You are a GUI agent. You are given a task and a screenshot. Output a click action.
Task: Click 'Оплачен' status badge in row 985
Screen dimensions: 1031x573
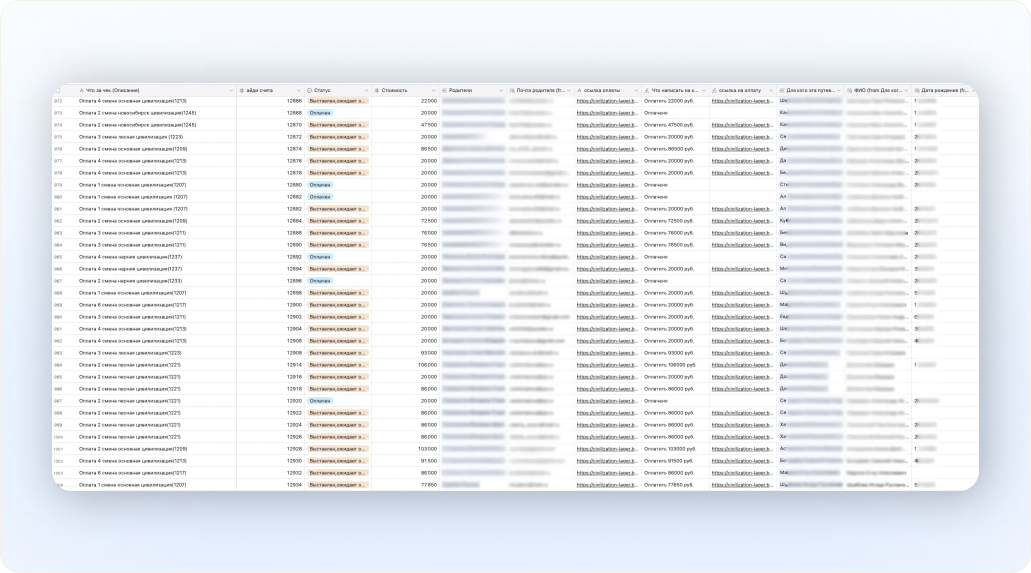[x=320, y=257]
